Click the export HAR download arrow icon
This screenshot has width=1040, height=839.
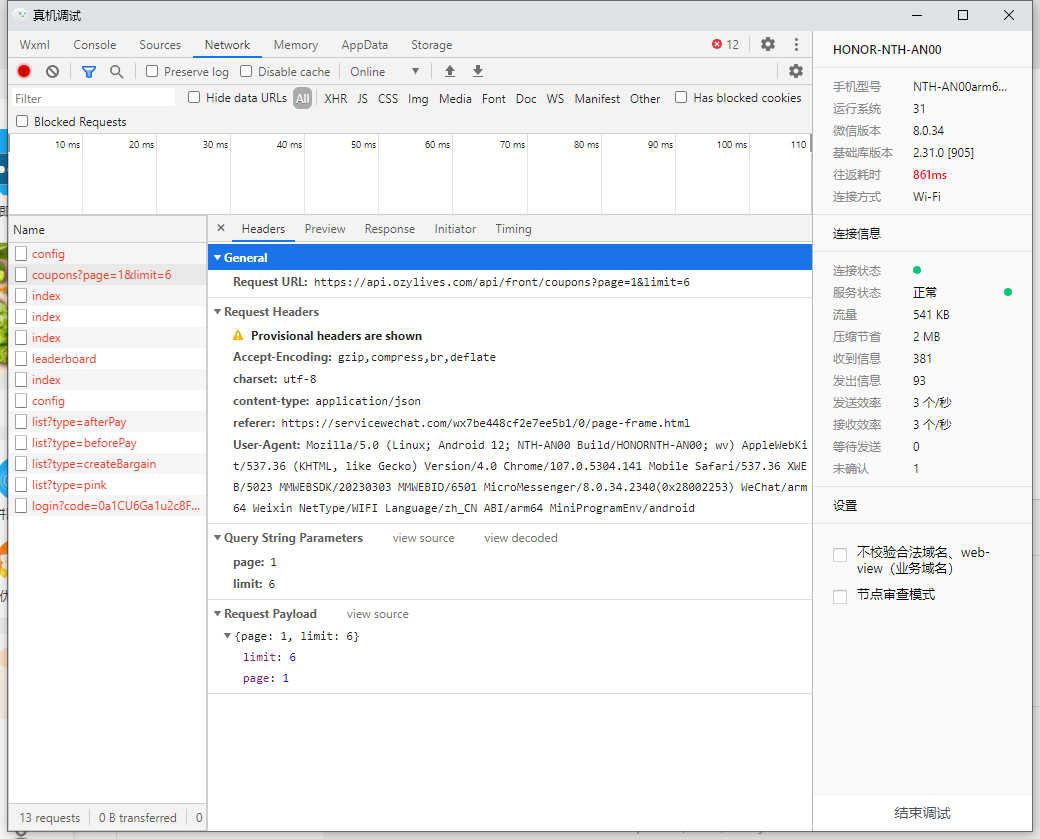tap(478, 71)
